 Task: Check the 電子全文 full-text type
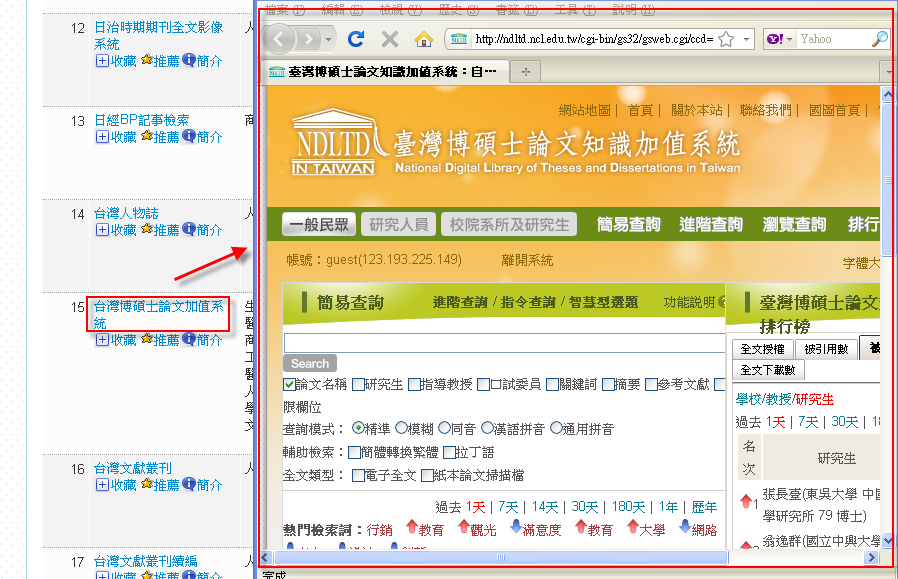tap(359, 475)
